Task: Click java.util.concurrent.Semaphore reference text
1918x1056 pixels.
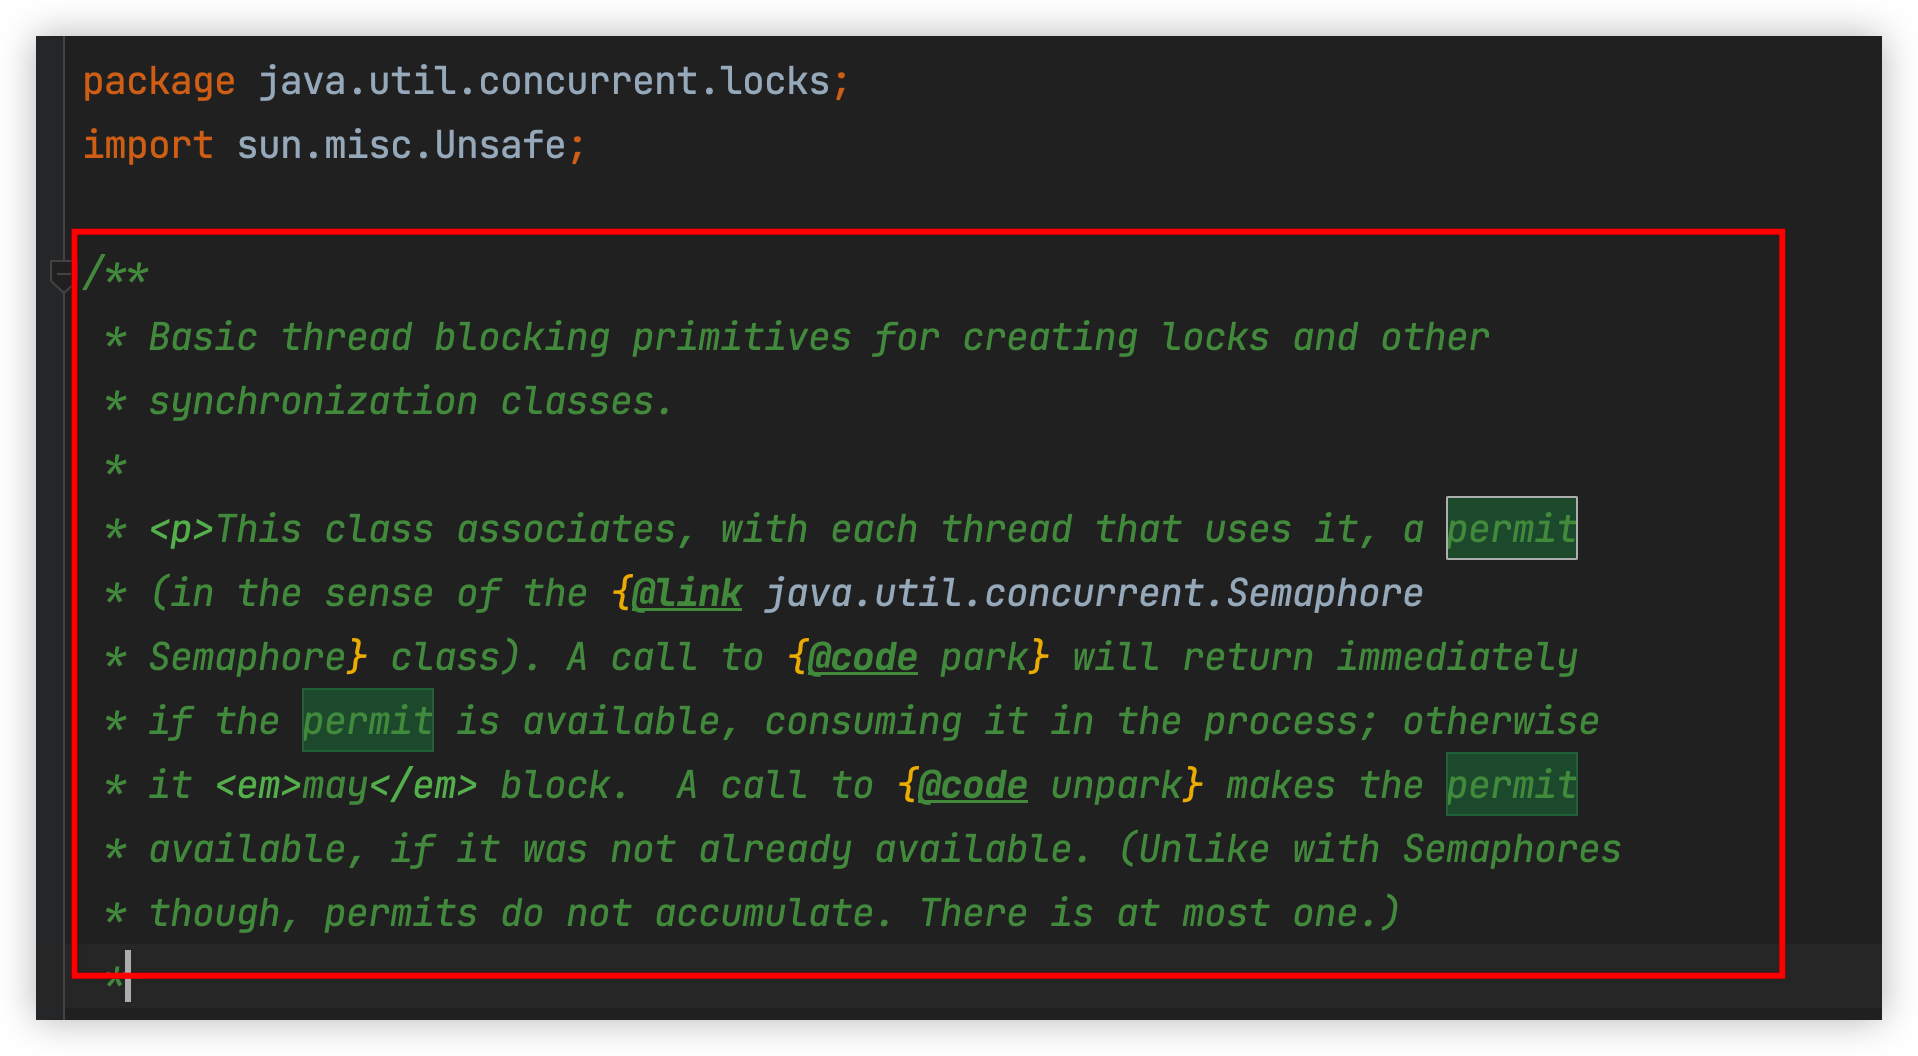Action: pyautogui.click(x=1094, y=593)
